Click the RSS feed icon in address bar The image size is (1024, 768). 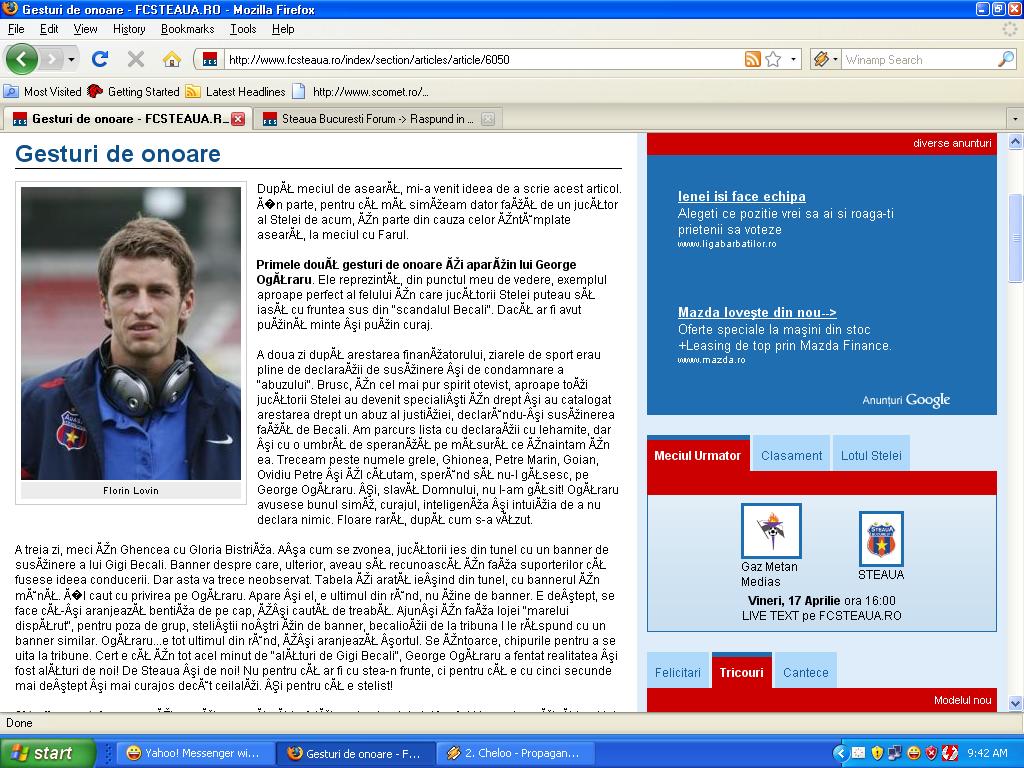pyautogui.click(x=752, y=59)
